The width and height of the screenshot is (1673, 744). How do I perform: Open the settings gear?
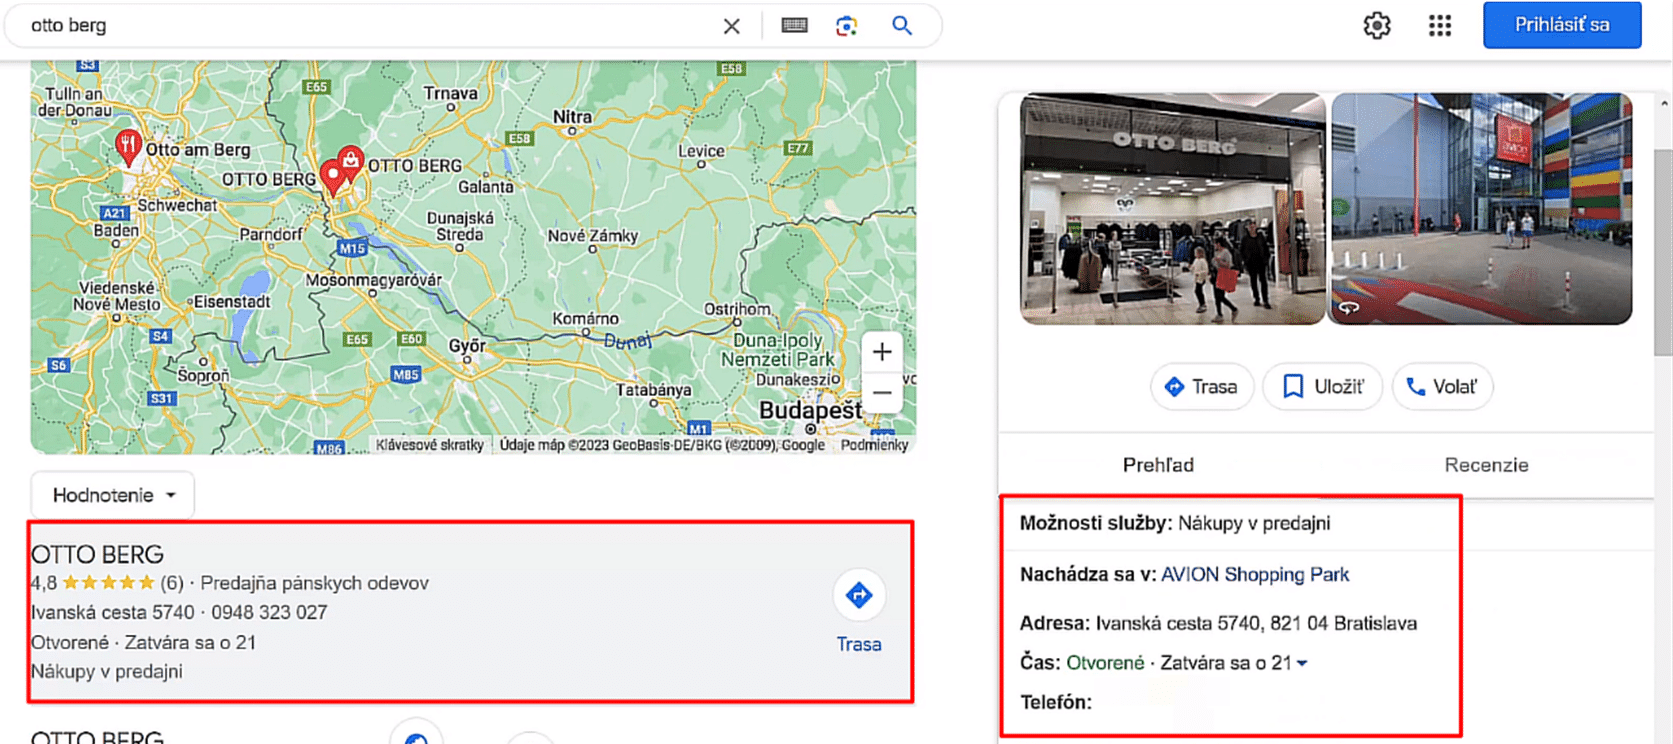(x=1377, y=25)
